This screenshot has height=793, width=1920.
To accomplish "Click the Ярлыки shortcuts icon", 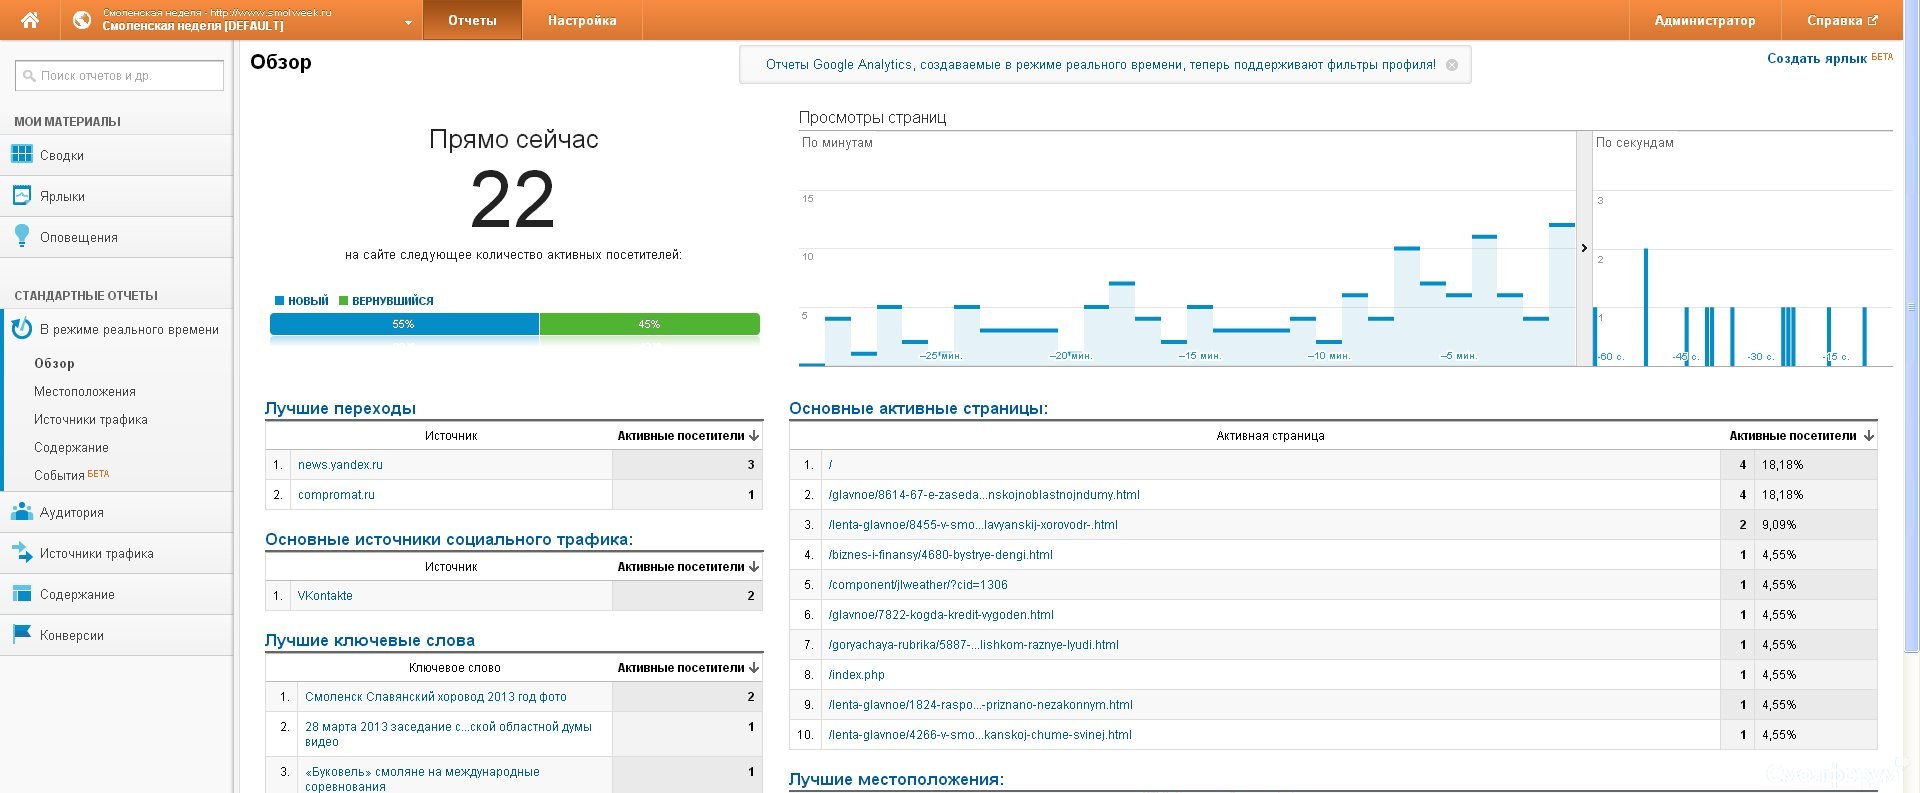I will tap(22, 196).
